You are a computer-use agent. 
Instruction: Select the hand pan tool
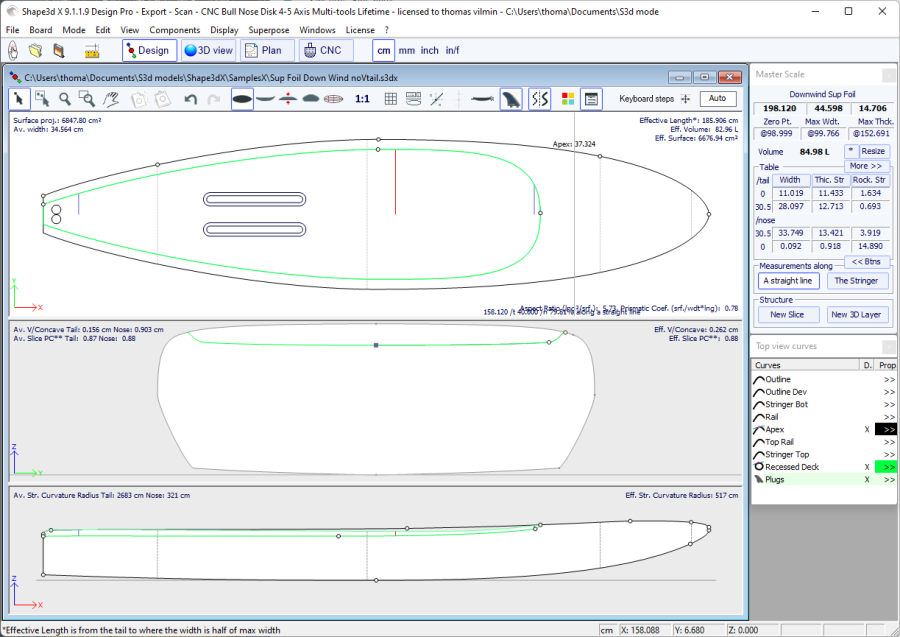112,99
